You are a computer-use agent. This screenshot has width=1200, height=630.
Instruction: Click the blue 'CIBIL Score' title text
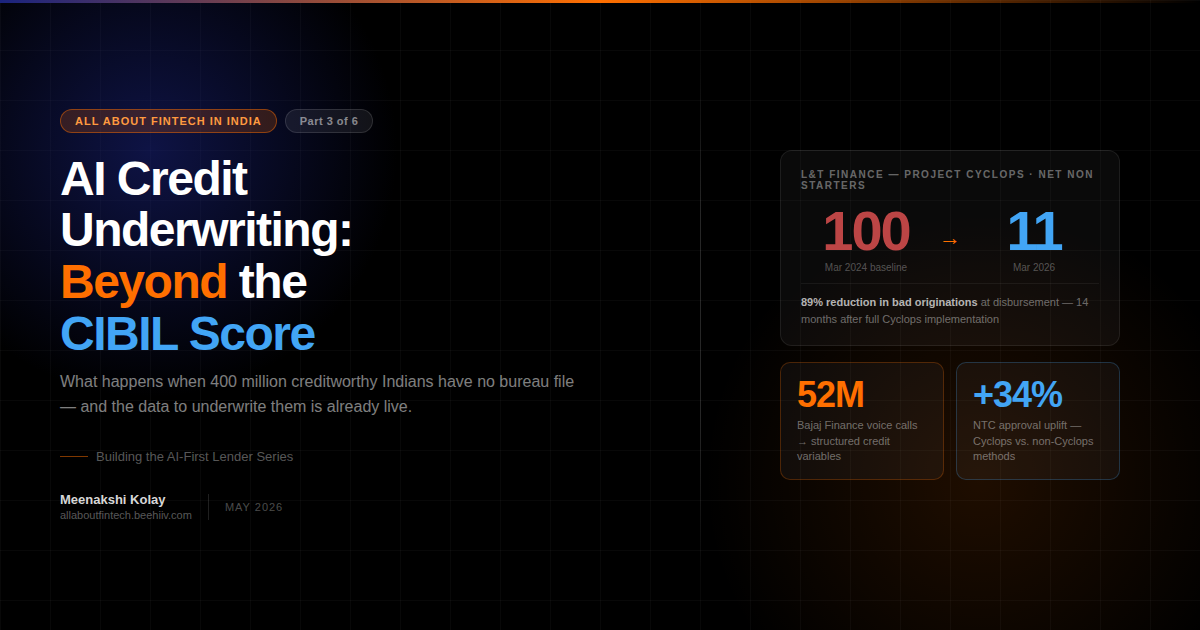pos(187,334)
